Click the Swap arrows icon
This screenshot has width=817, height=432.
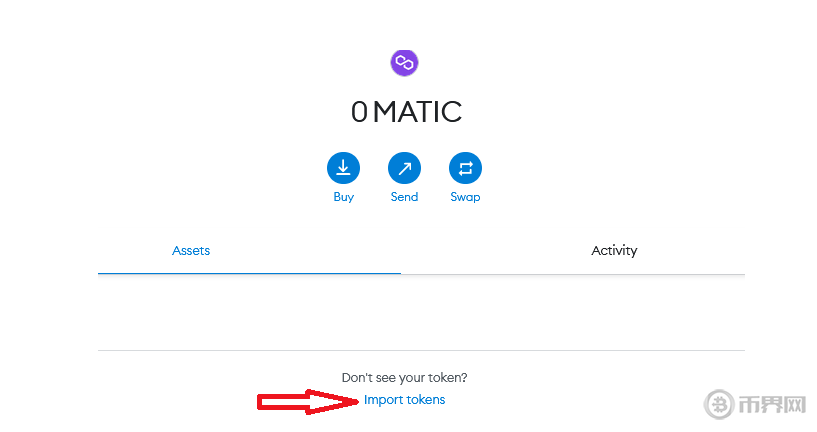click(465, 168)
